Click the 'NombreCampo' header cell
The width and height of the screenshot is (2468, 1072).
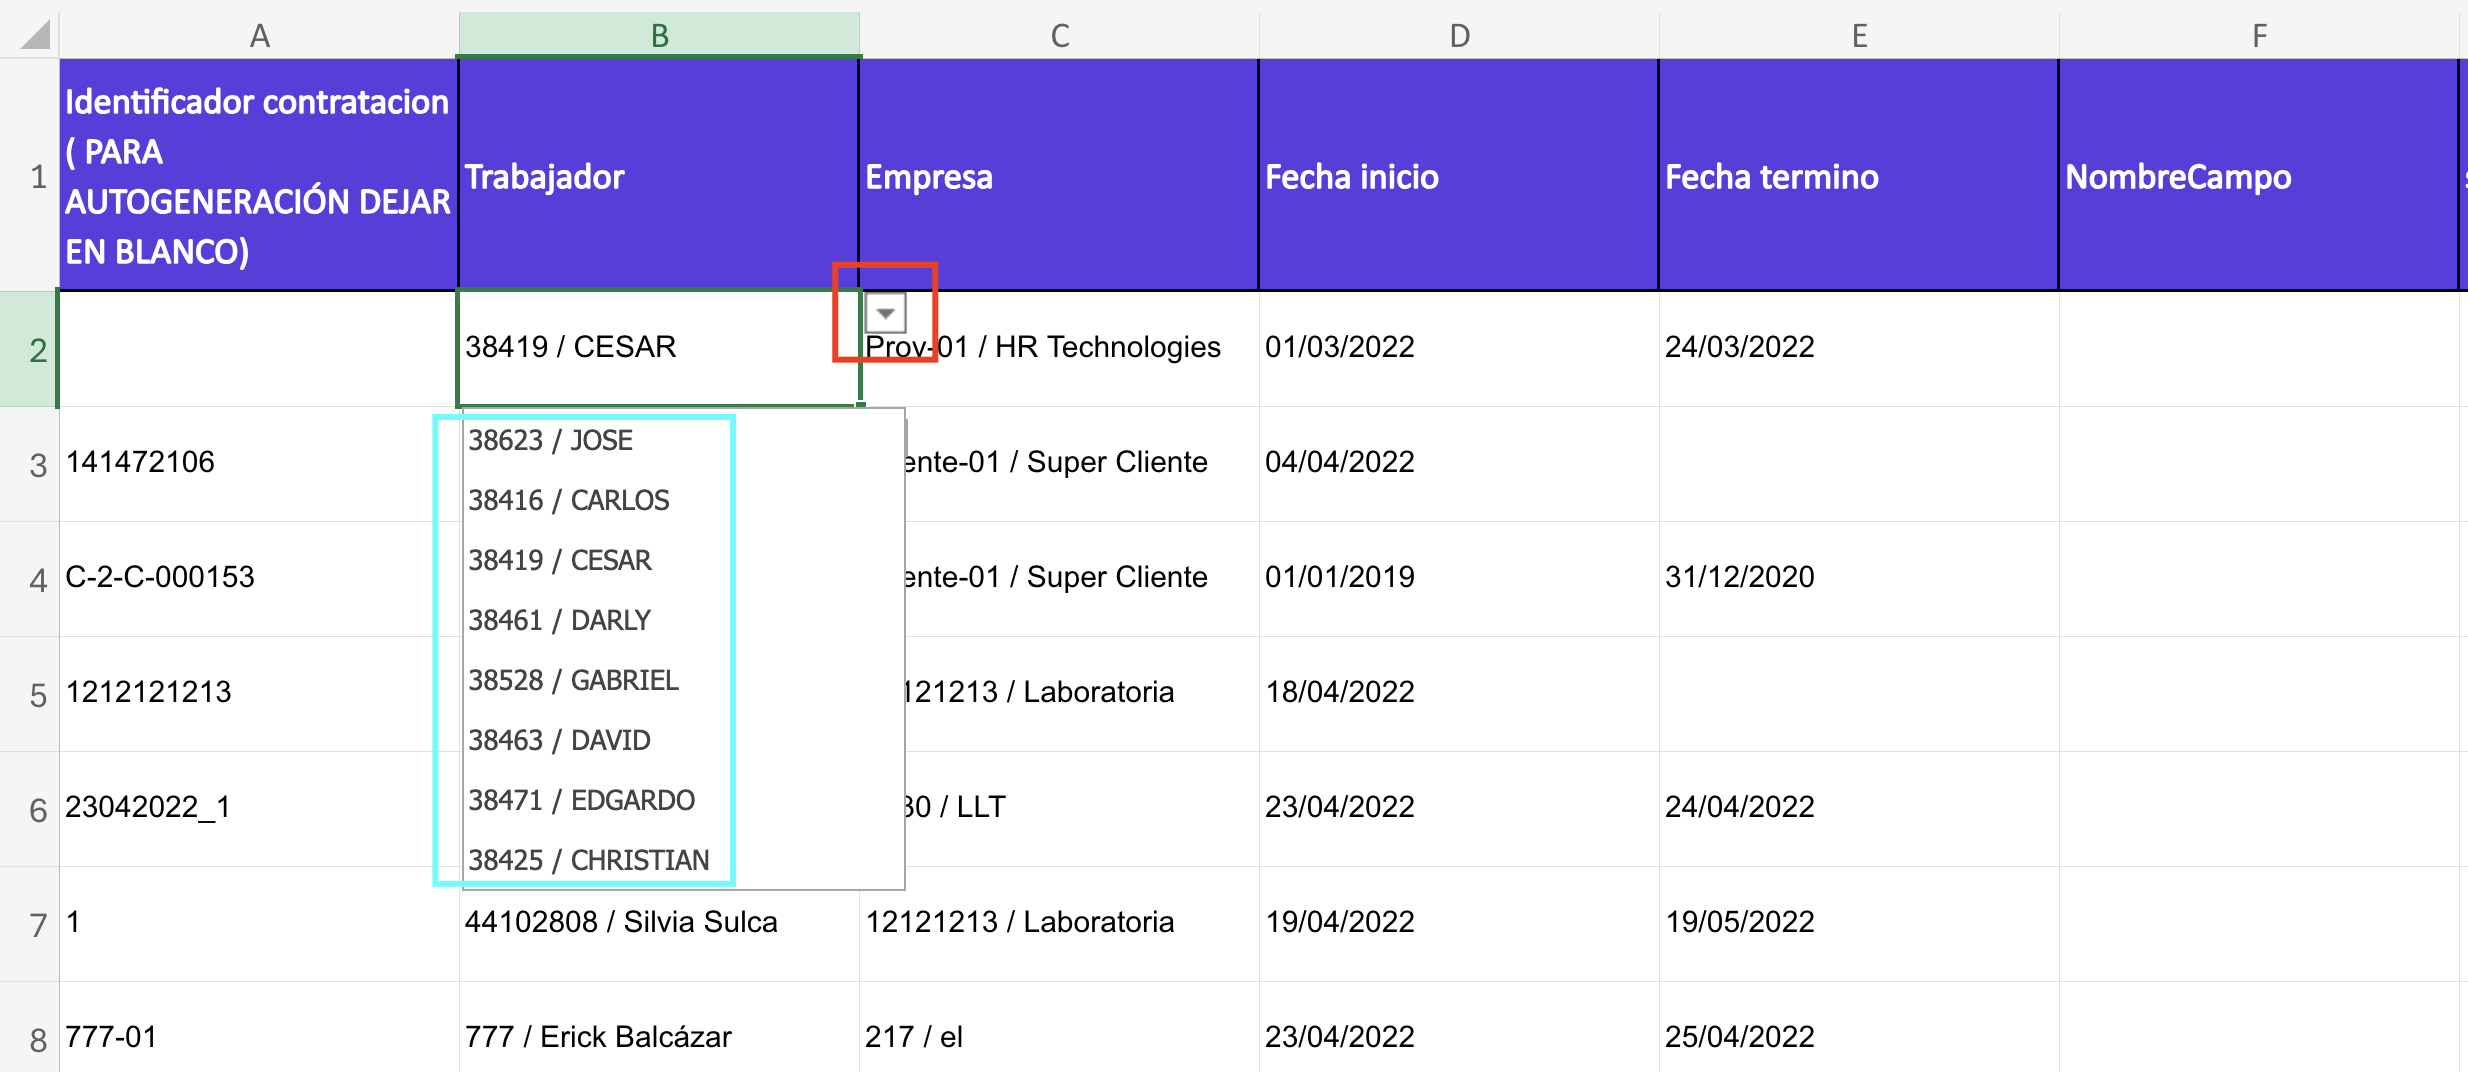pyautogui.click(x=2259, y=176)
